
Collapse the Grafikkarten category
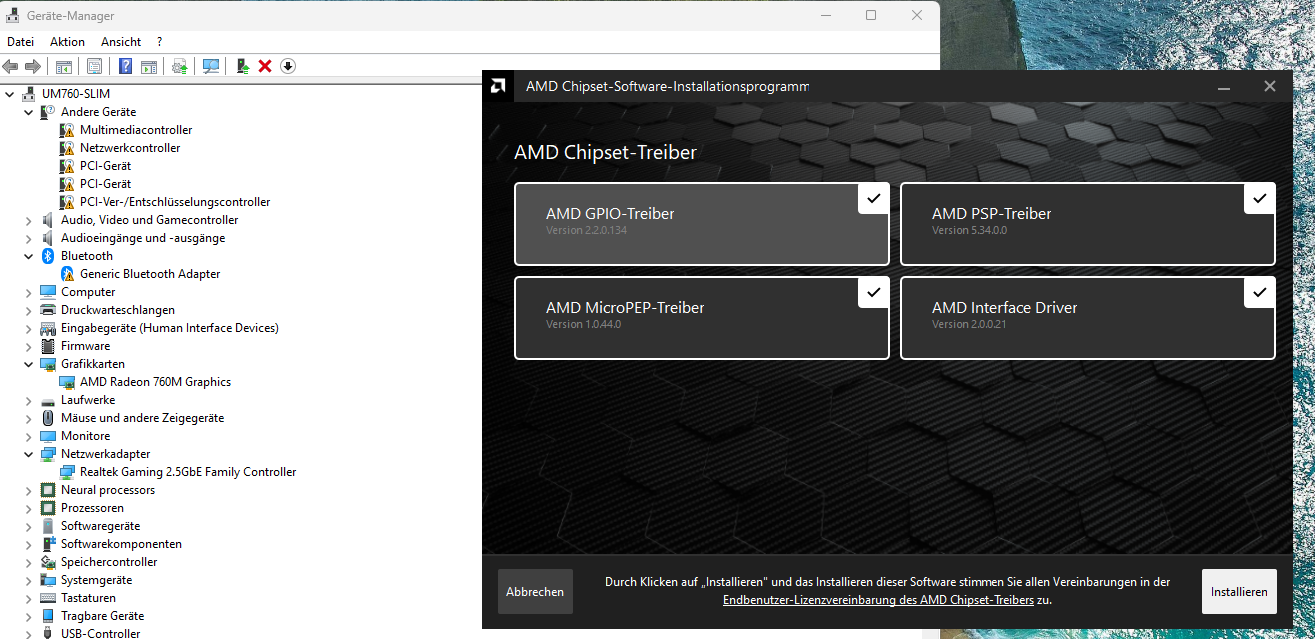[29, 364]
